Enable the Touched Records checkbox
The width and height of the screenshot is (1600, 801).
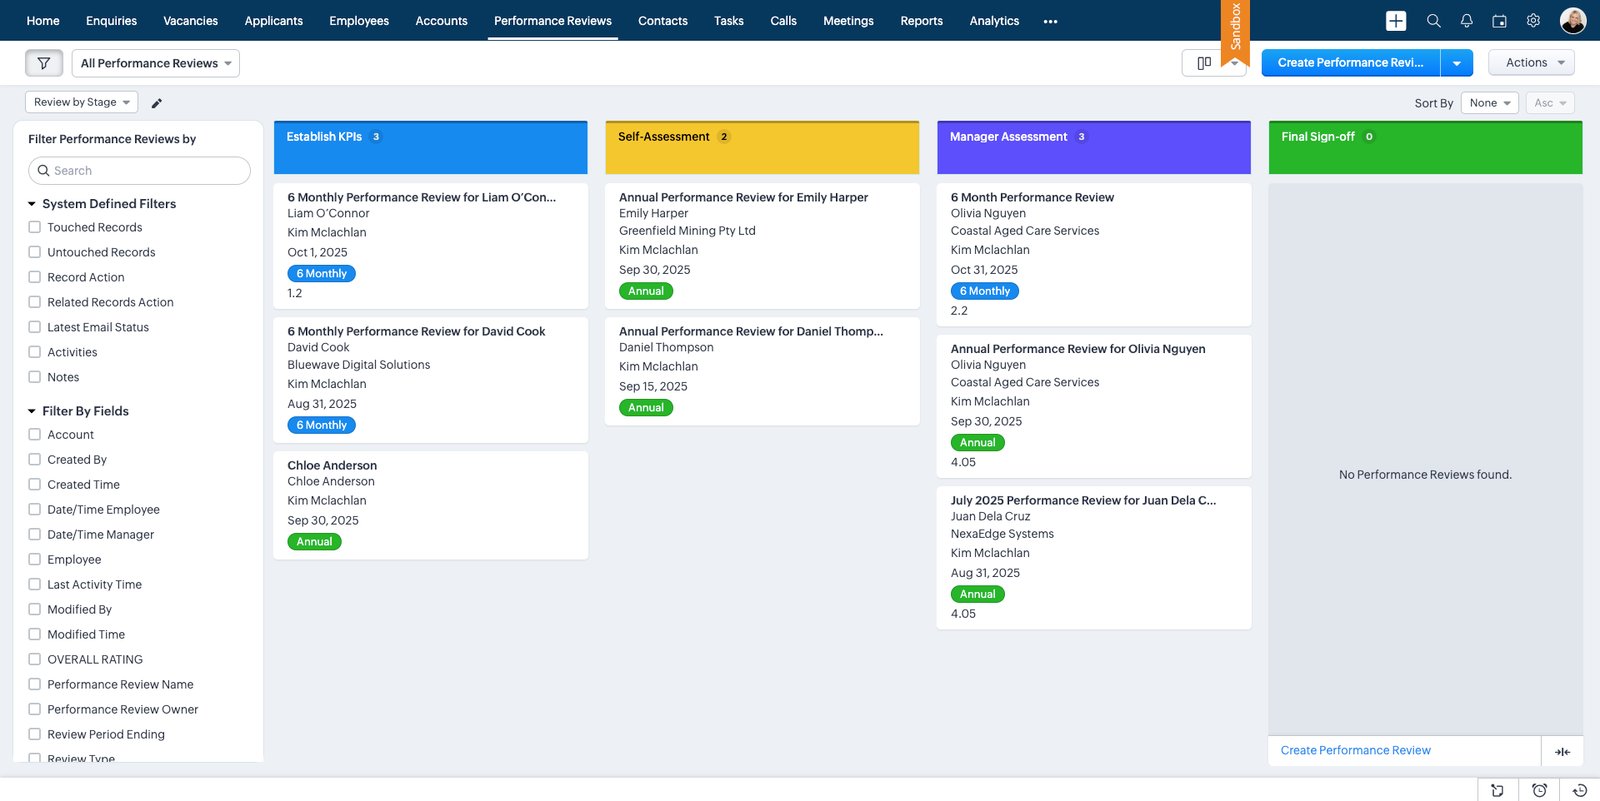35,228
